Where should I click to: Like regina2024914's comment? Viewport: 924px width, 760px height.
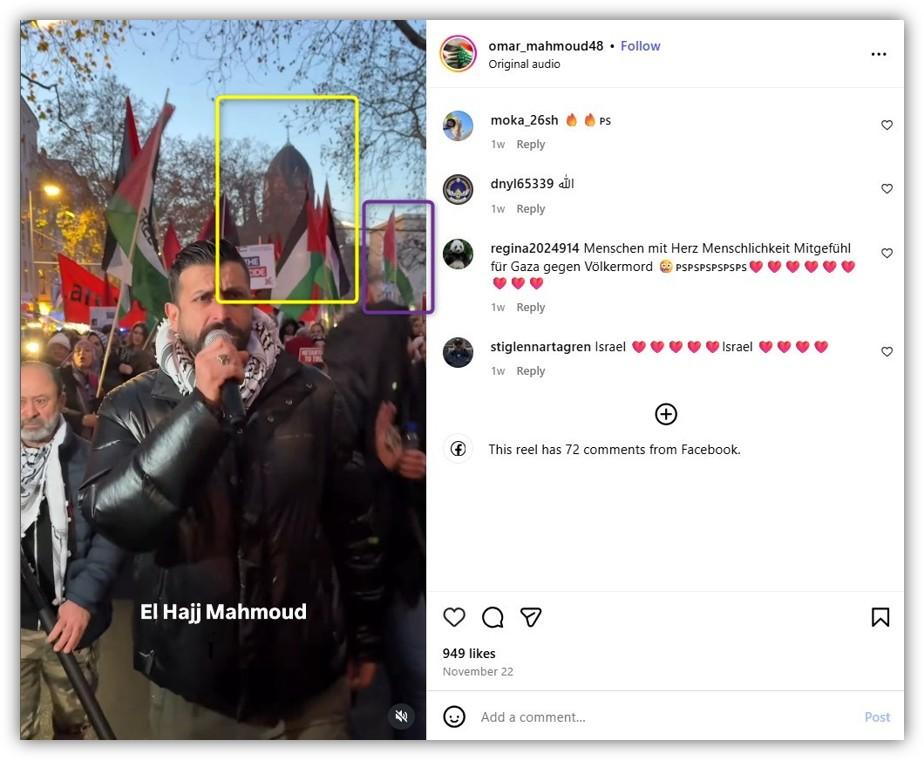pos(886,253)
